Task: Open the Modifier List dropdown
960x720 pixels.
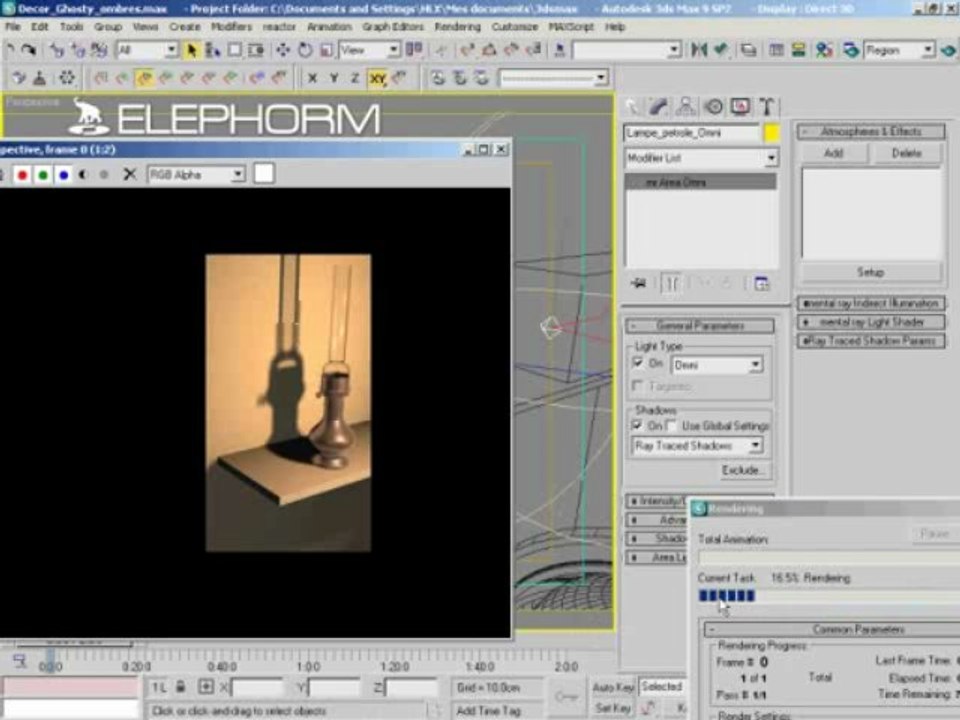Action: (701, 159)
